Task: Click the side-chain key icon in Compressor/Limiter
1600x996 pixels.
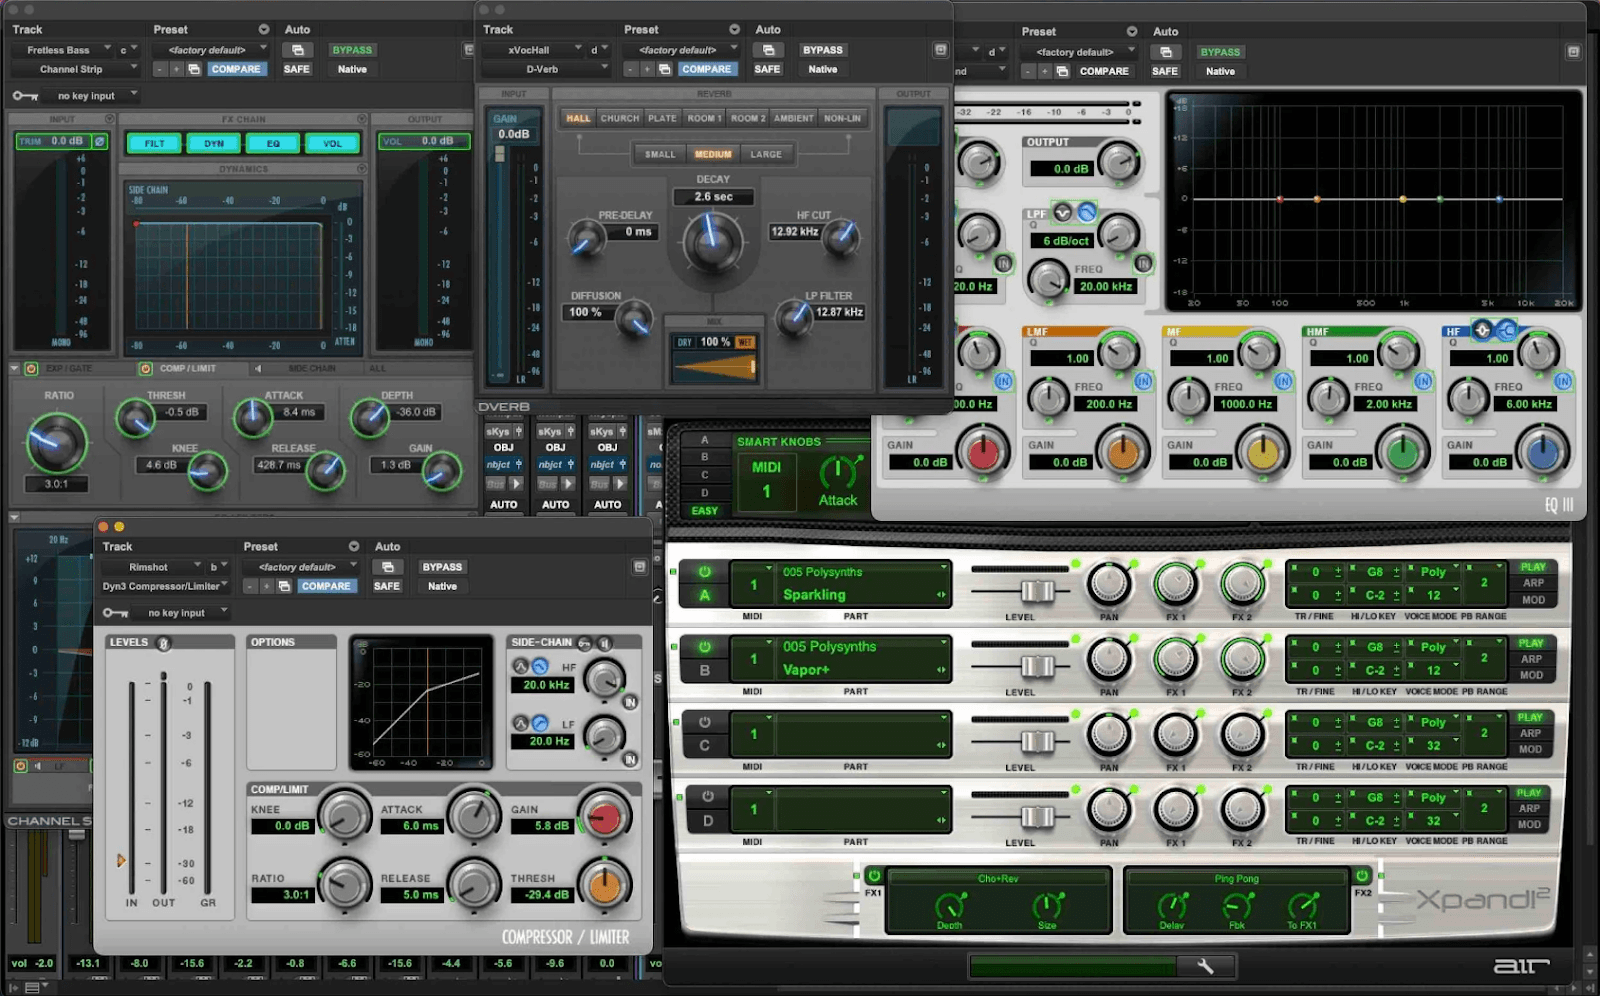Action: pyautogui.click(x=585, y=642)
